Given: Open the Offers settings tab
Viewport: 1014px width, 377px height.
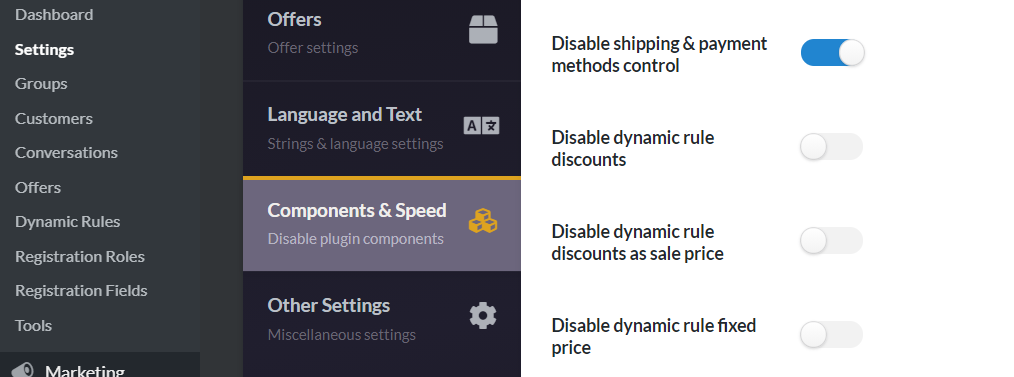Looking at the screenshot, I should pyautogui.click(x=382, y=39).
